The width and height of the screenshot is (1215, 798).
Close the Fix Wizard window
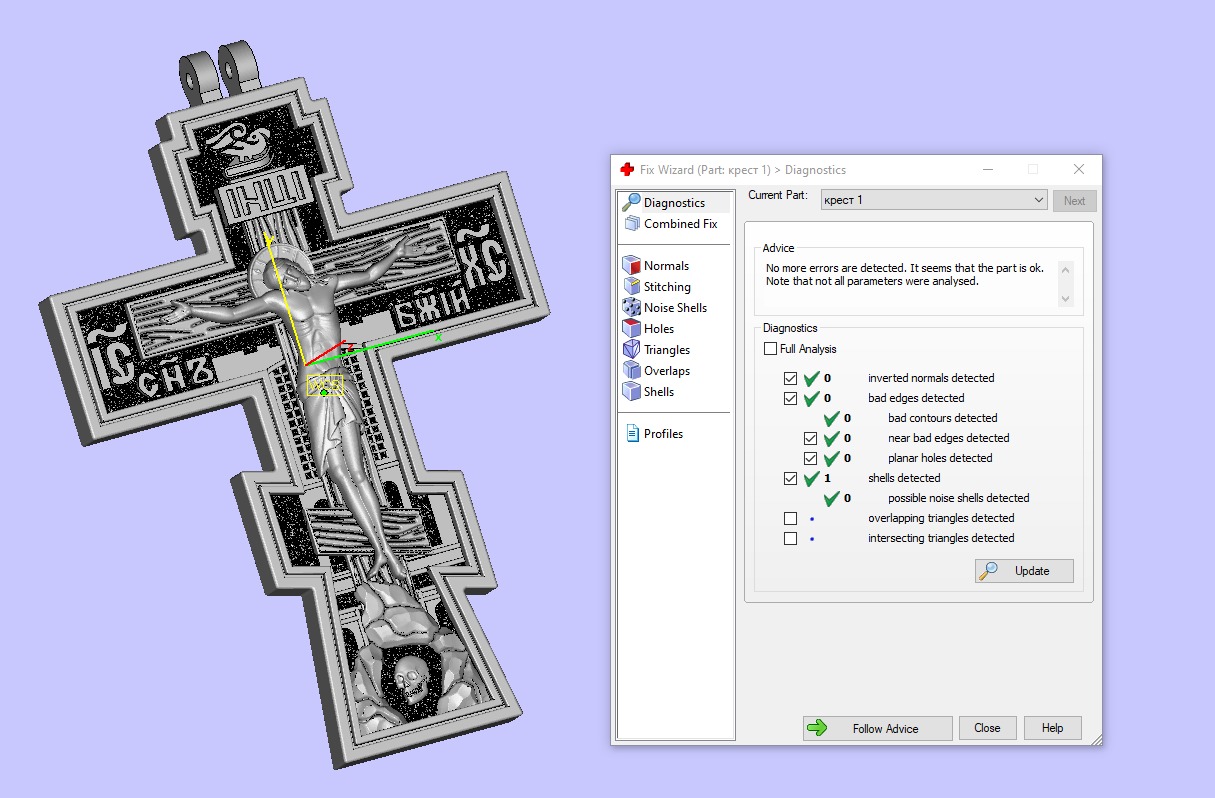click(1078, 169)
